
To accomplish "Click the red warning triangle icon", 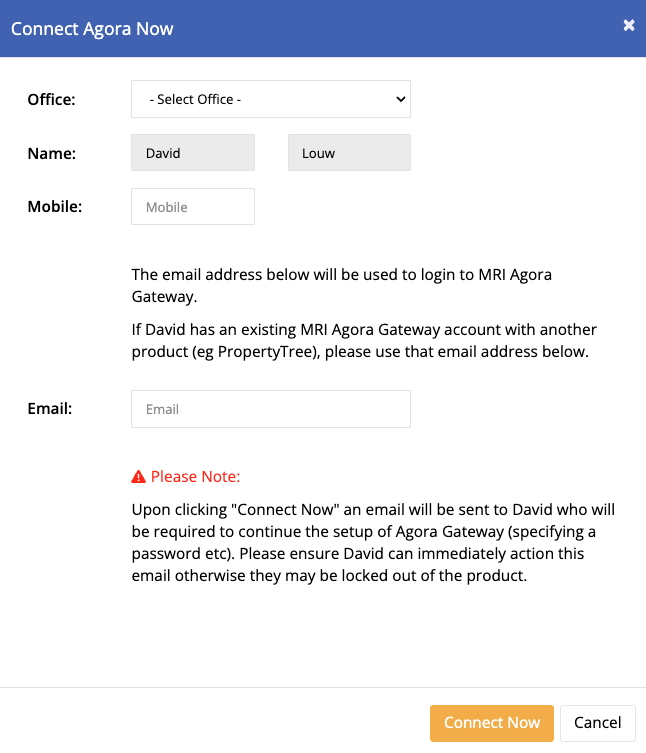I will (138, 476).
